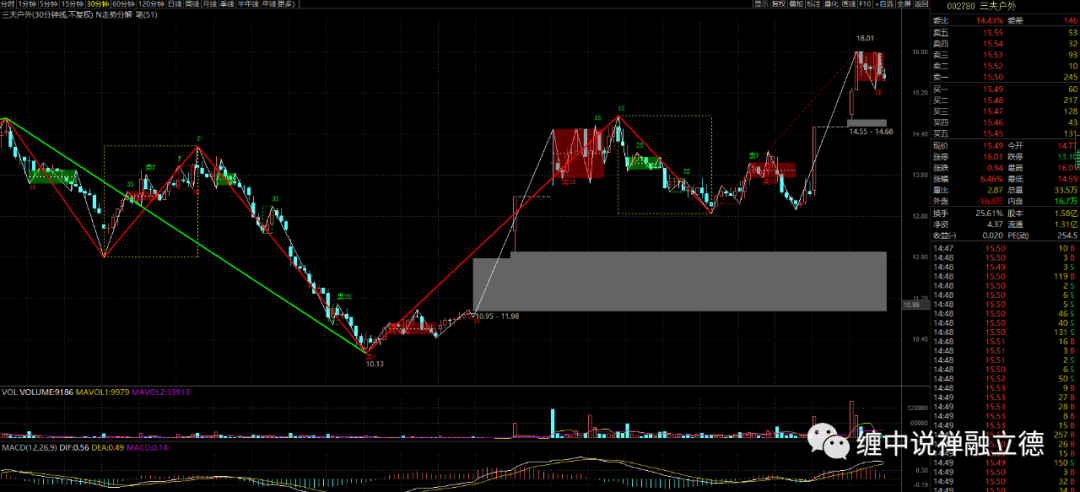Click the 涨幅 value 6.46%
The height and width of the screenshot is (492, 1080).
point(990,178)
